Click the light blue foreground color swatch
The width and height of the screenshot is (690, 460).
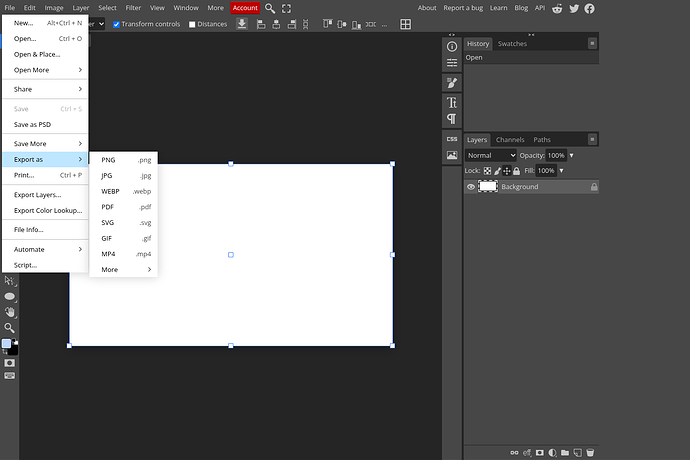coord(7,344)
